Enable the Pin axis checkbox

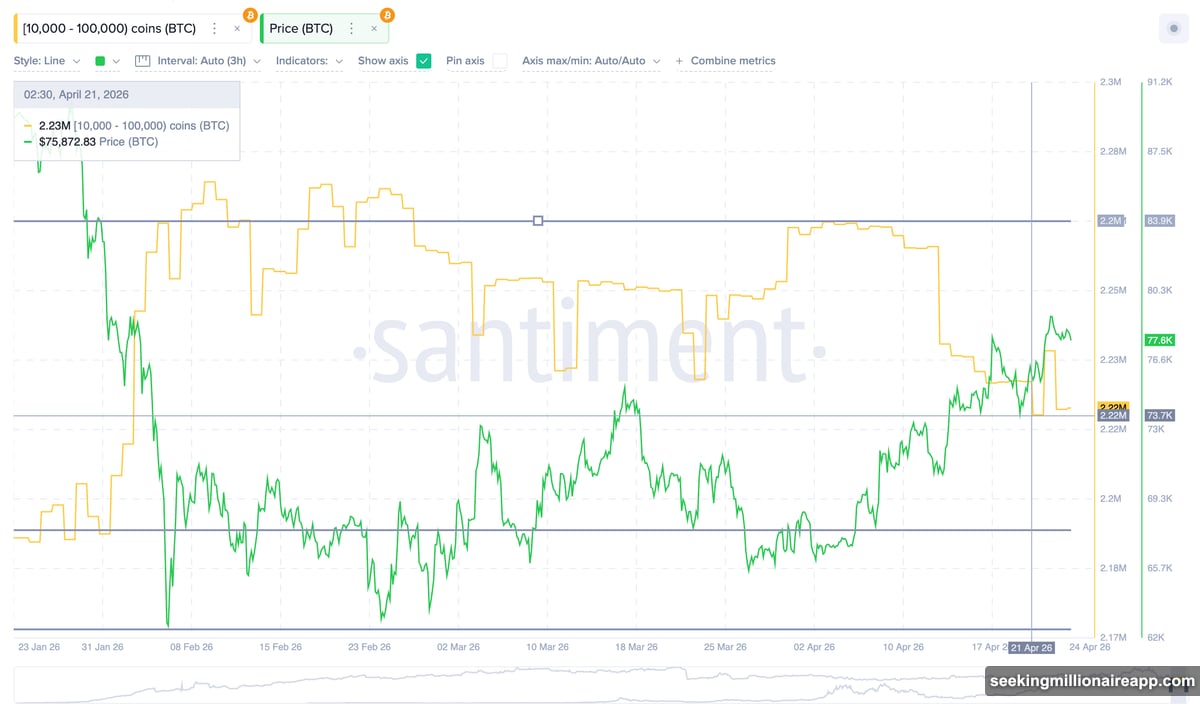(x=500, y=61)
